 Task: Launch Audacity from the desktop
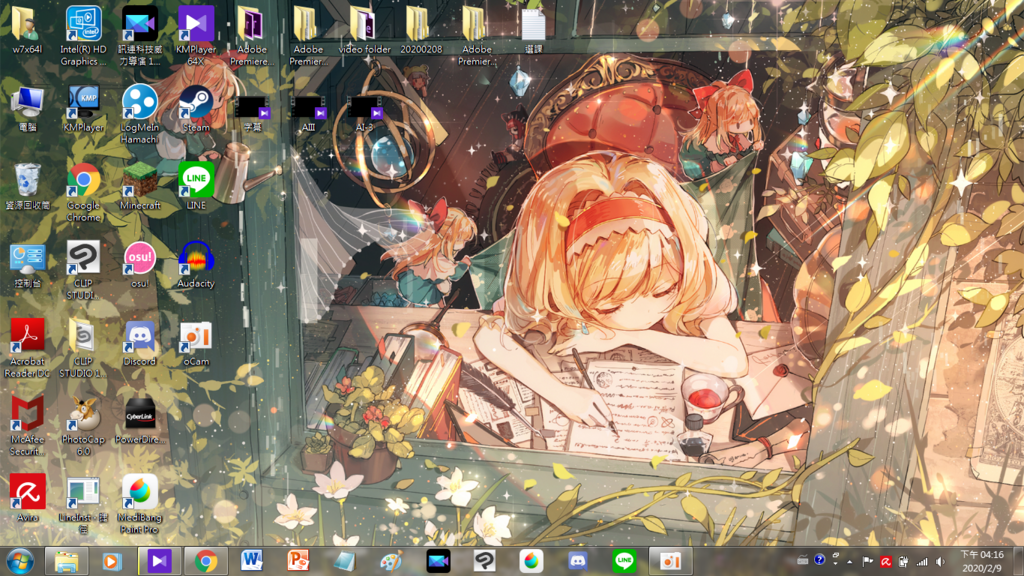(196, 265)
